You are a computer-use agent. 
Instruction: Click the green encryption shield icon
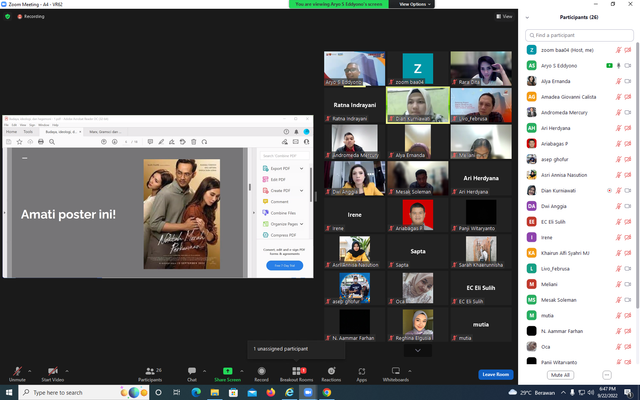click(x=7, y=16)
